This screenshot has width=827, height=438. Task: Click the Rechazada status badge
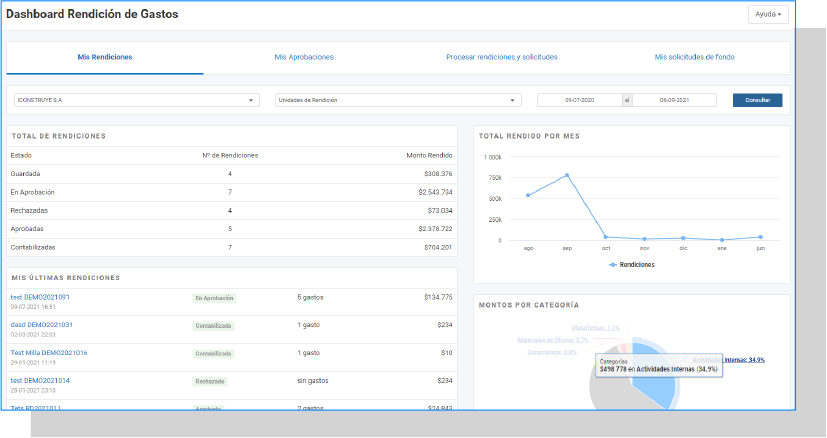coord(210,381)
